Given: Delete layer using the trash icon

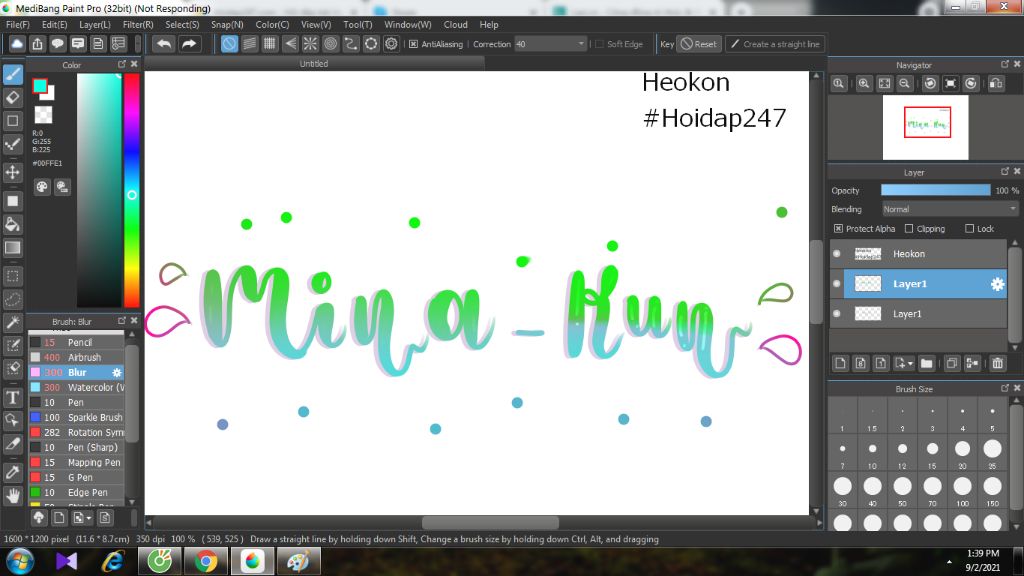Looking at the screenshot, I should pos(997,363).
